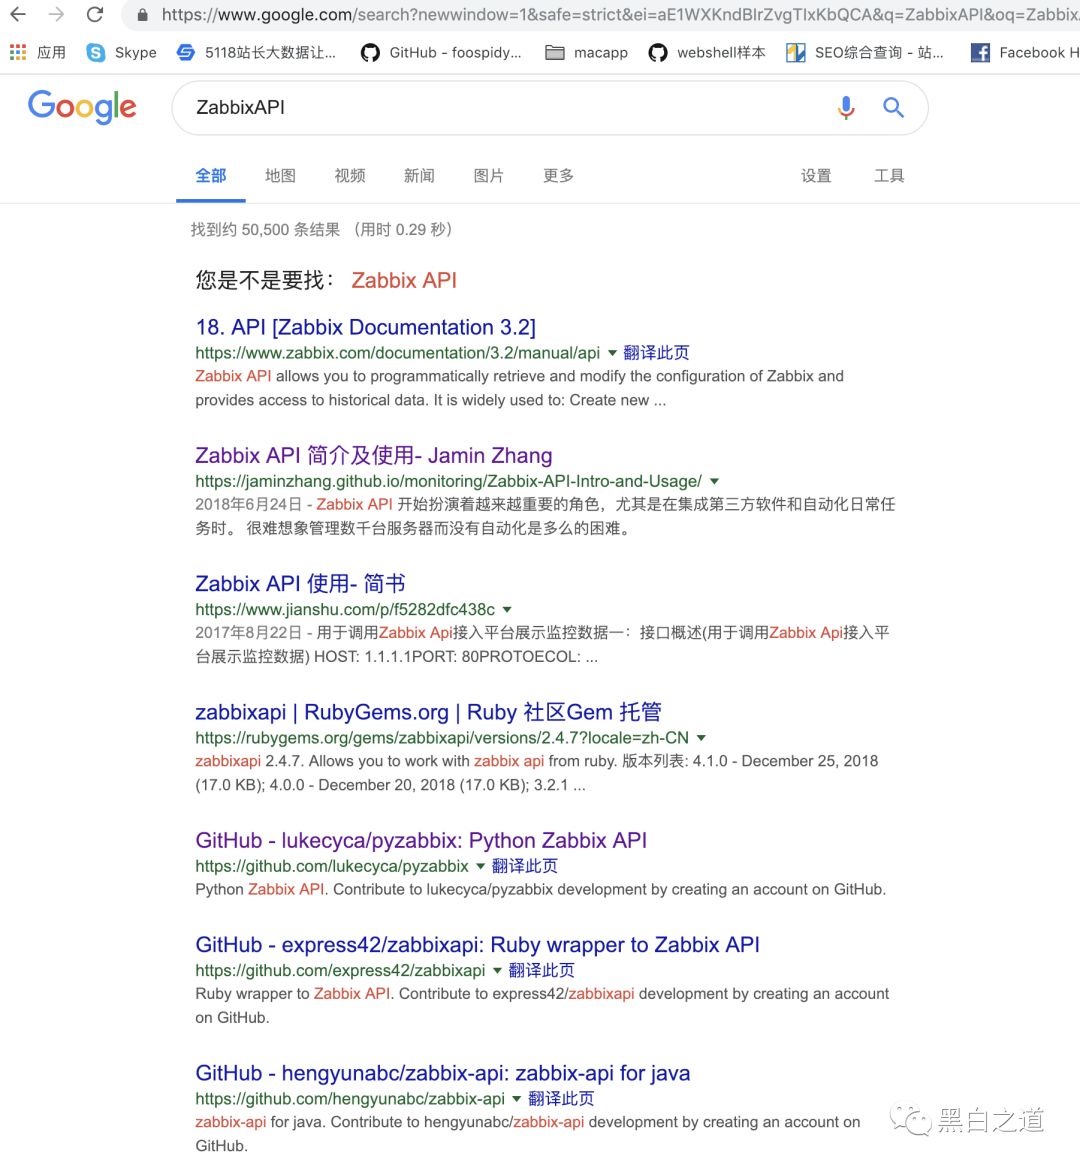Open GitHub - lukecyca/pyzabbix result
Screen dimensions: 1080x1168
421,840
